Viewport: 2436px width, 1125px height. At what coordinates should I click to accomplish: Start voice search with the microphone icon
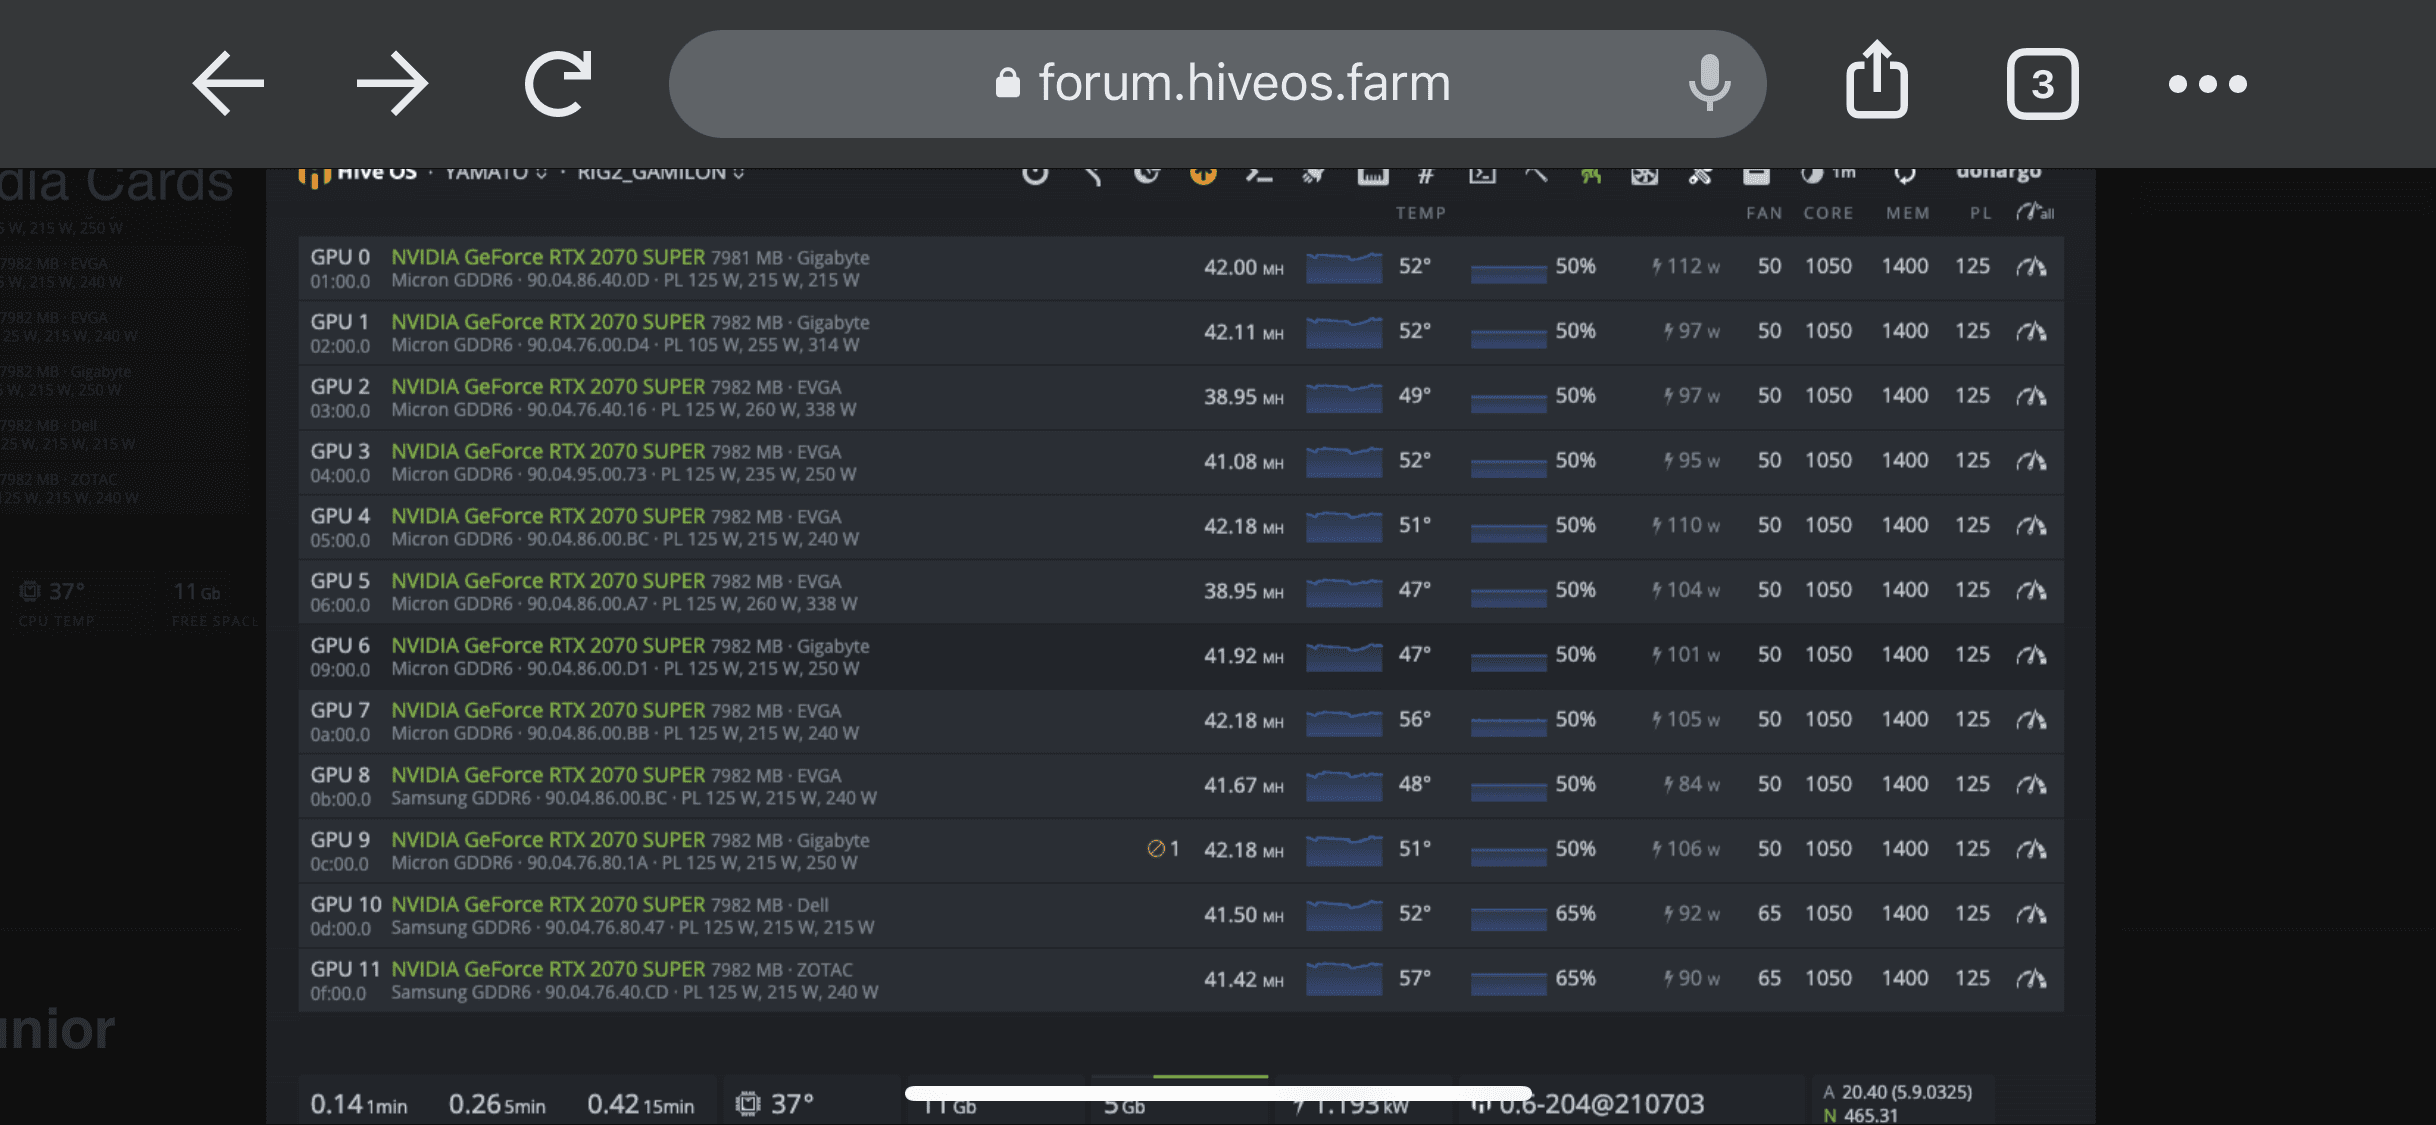pyautogui.click(x=1709, y=84)
